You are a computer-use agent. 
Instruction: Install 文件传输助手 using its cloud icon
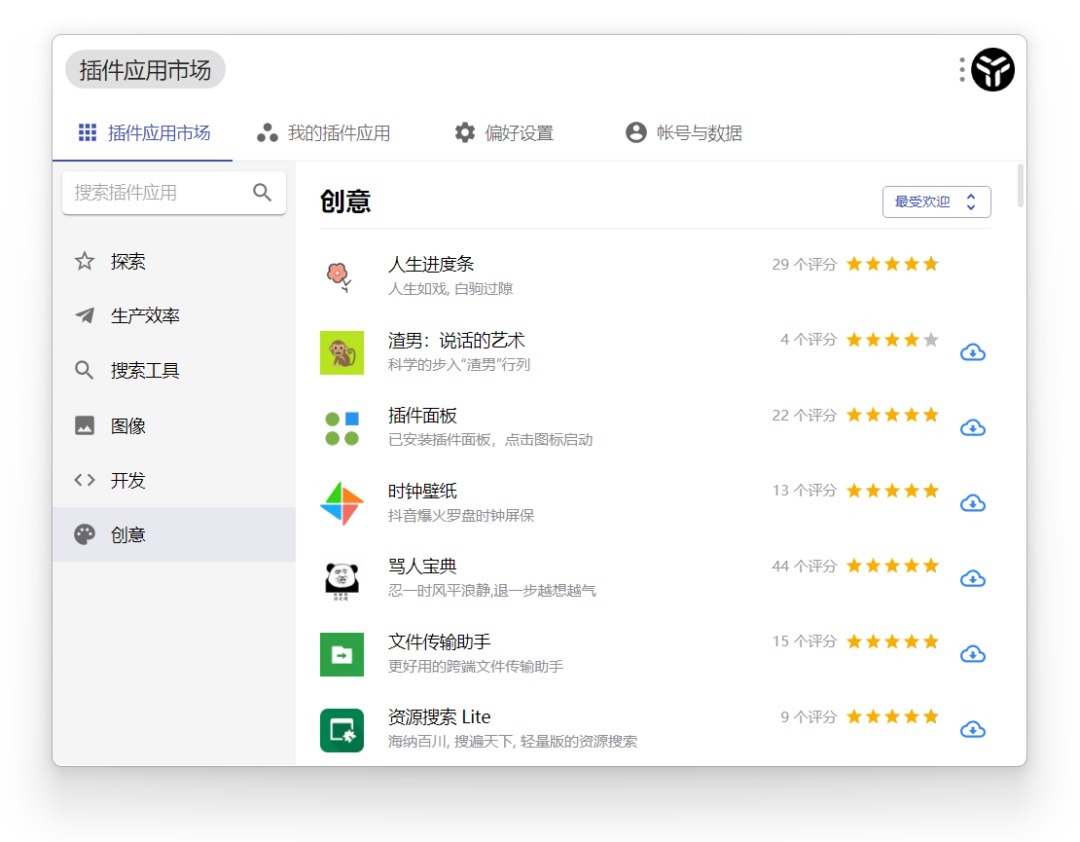coord(972,654)
